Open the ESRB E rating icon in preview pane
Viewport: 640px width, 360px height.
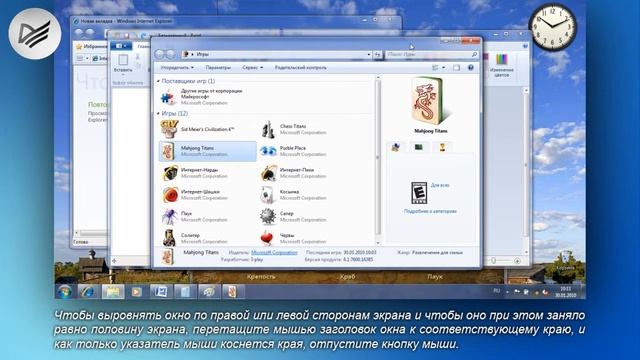point(419,193)
